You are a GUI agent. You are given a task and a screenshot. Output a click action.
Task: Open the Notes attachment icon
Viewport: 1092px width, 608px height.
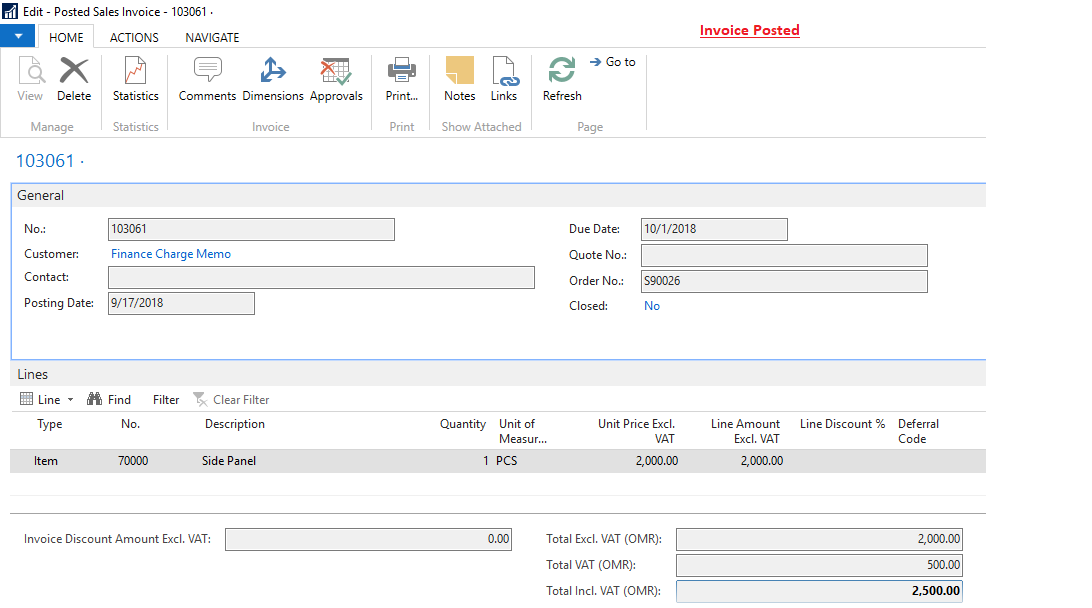click(459, 78)
